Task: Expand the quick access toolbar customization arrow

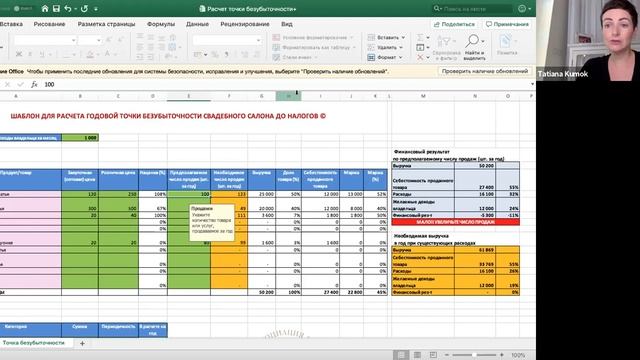Action: coord(96,9)
